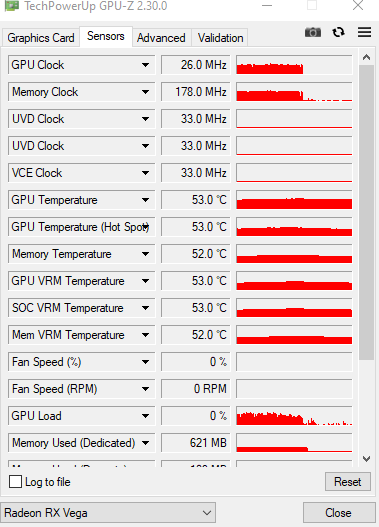Open the Validation tab

click(x=220, y=38)
